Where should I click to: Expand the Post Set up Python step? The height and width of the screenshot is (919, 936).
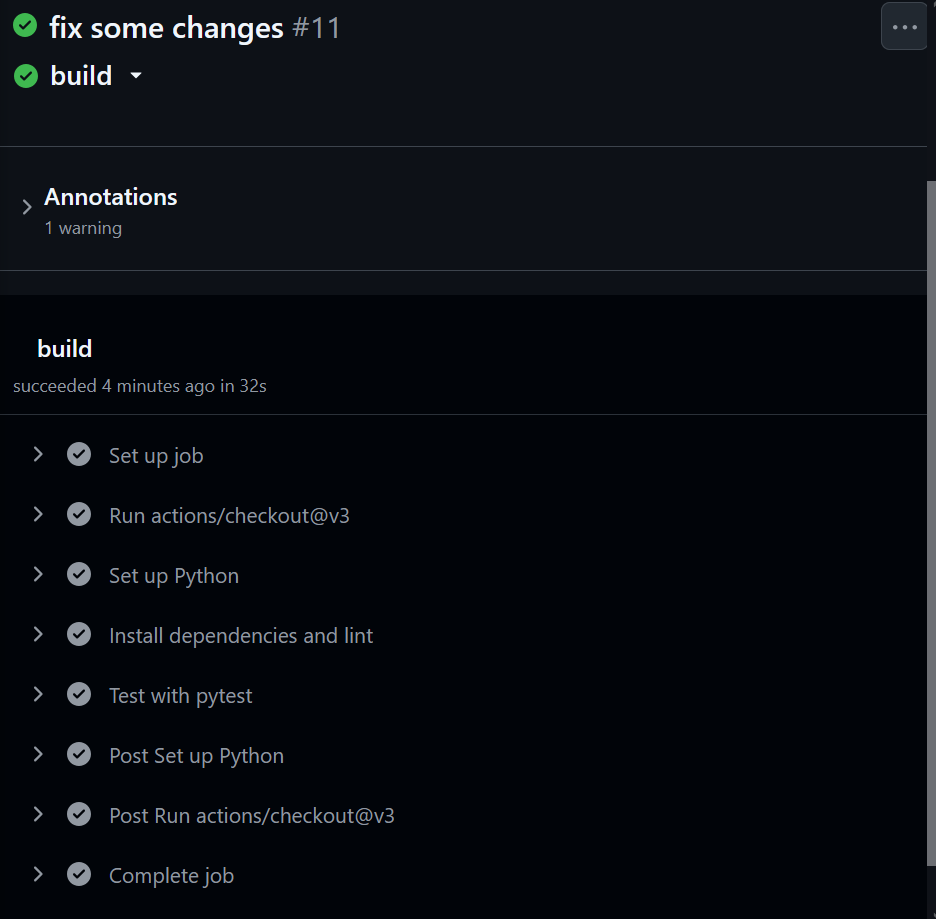coord(38,754)
